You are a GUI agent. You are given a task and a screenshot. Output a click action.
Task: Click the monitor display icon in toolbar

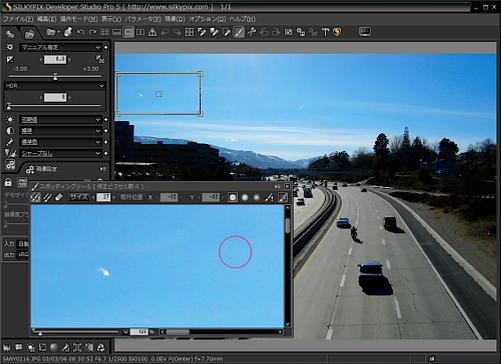tap(365, 32)
